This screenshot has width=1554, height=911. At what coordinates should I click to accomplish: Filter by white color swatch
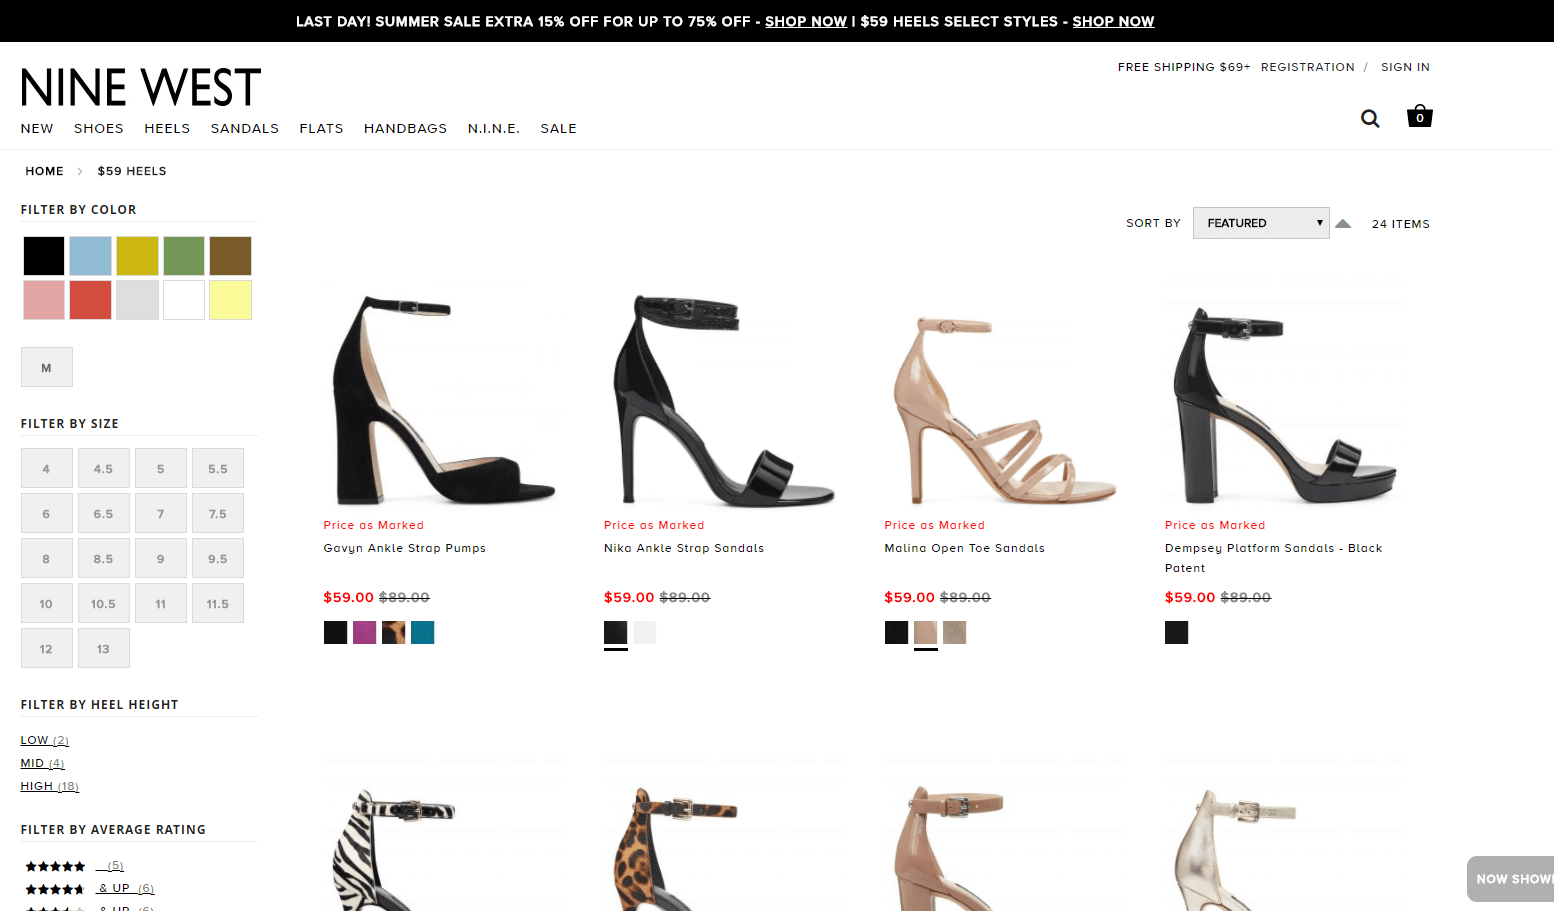184,300
